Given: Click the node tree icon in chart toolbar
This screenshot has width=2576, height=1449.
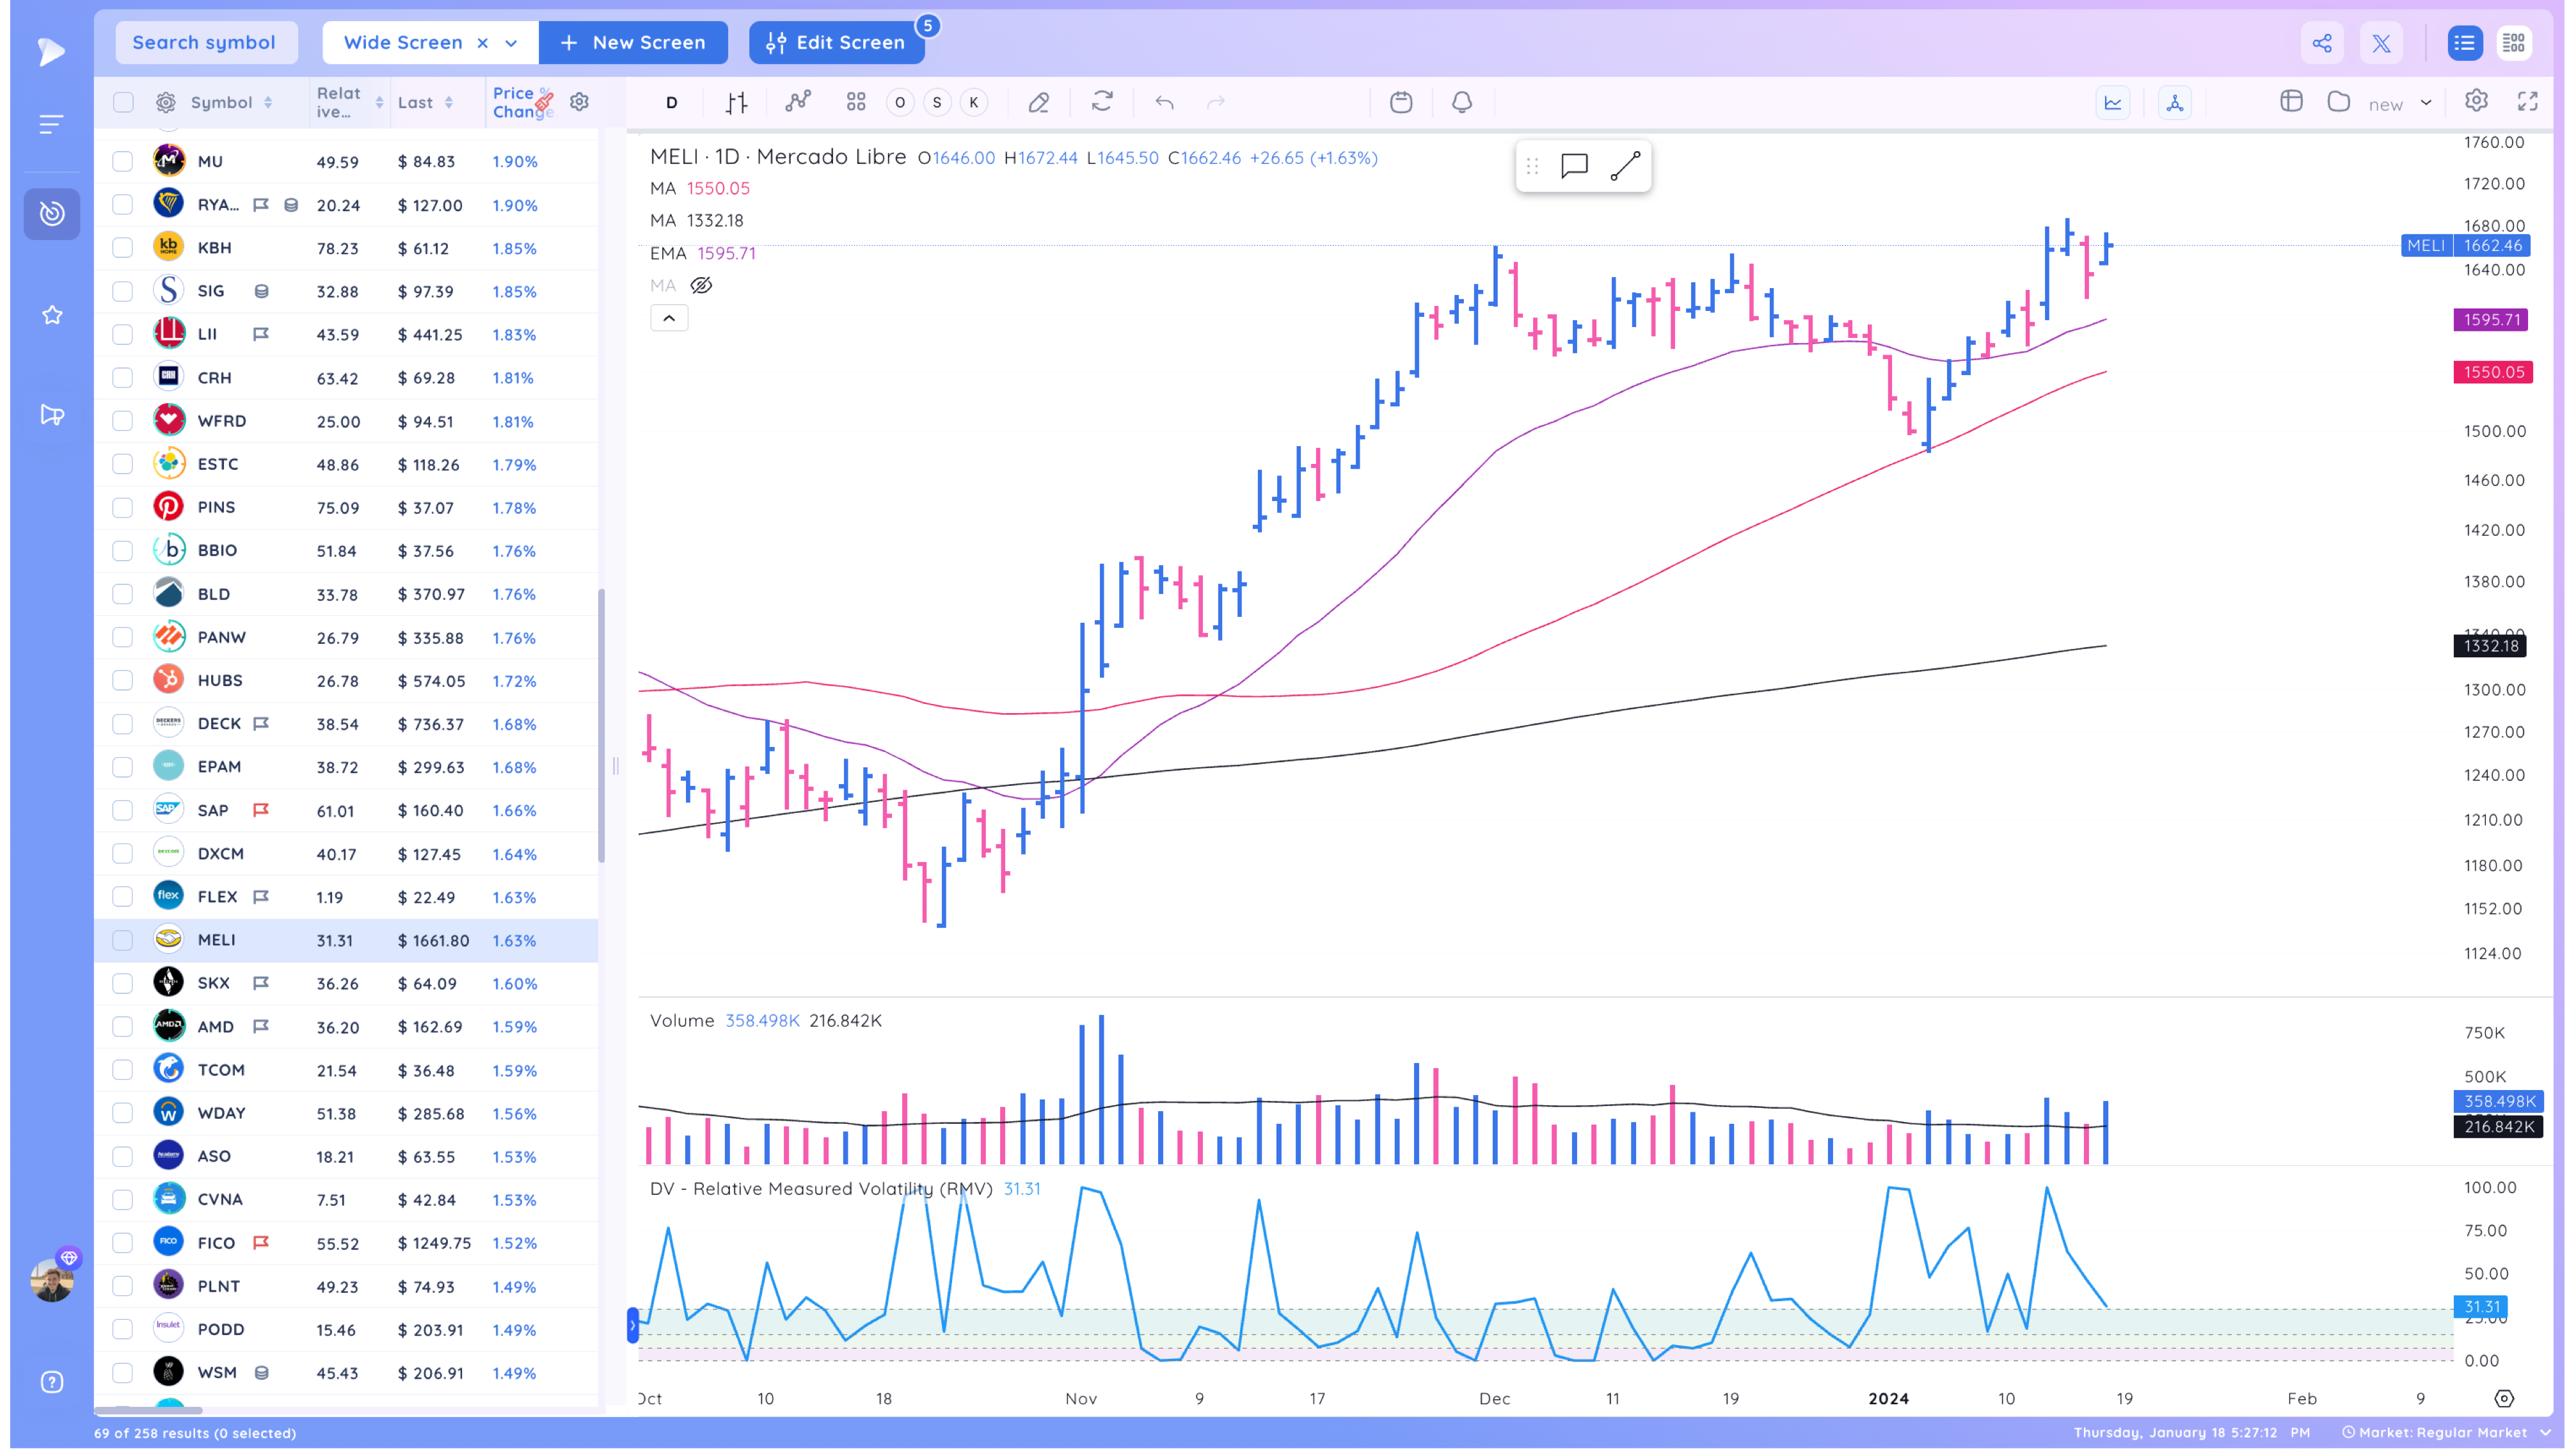Looking at the screenshot, I should (x=2175, y=102).
